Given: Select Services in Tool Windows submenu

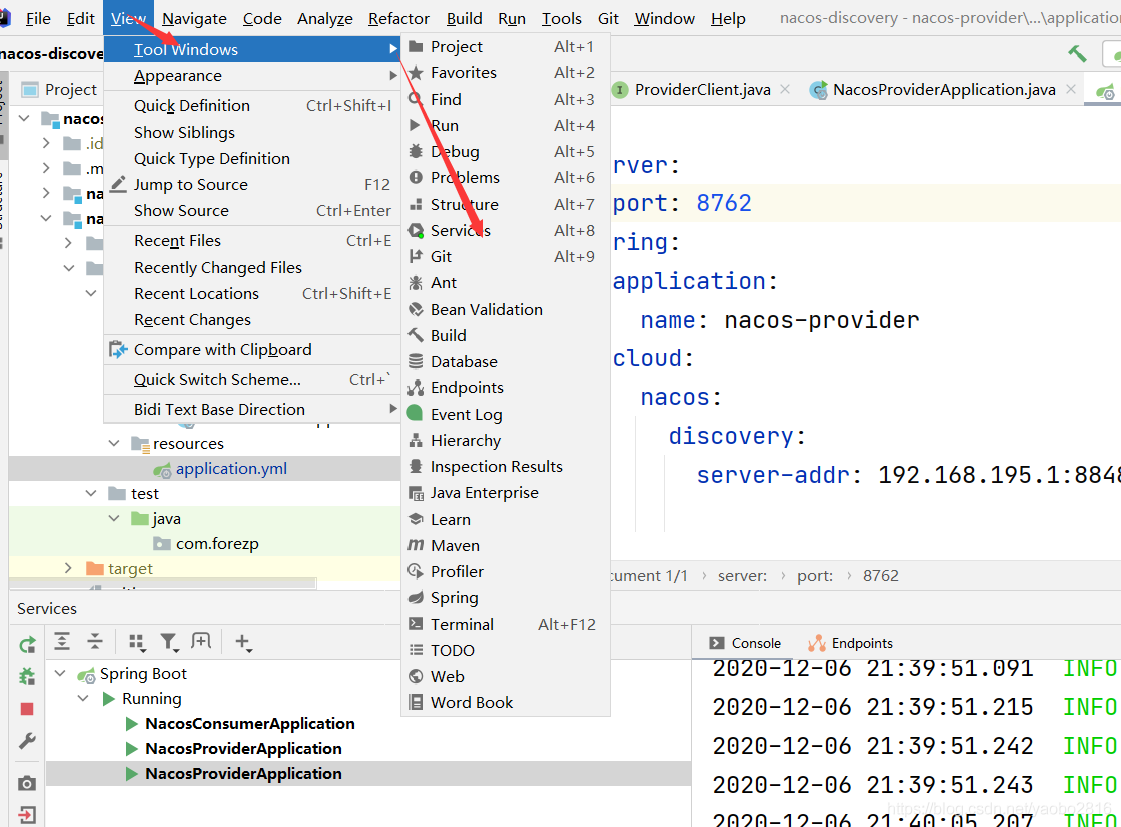Looking at the screenshot, I should (460, 230).
